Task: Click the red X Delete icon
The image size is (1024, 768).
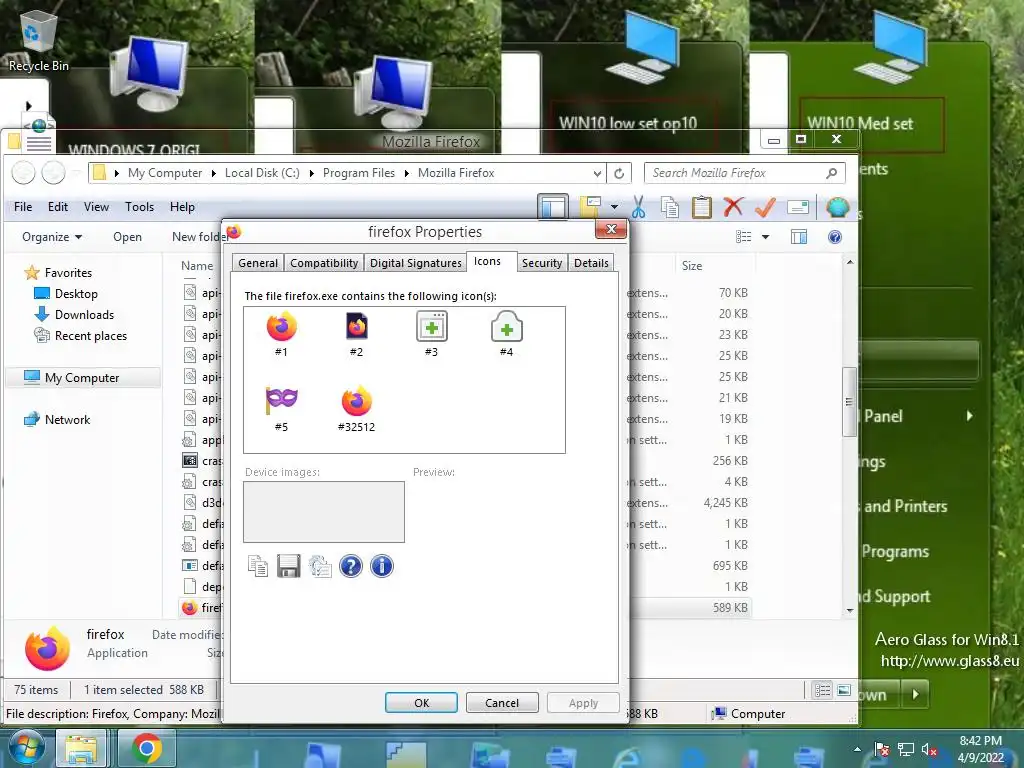Action: [733, 207]
